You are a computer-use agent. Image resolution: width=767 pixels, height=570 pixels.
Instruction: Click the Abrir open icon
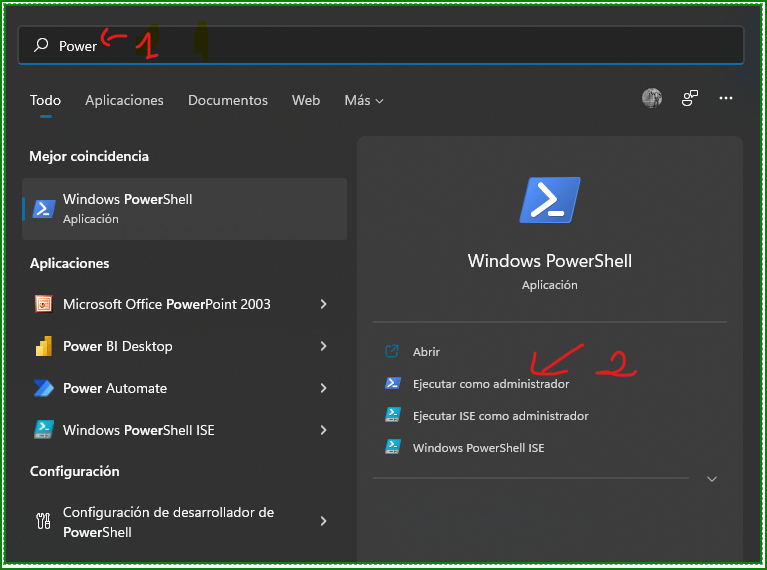(392, 351)
